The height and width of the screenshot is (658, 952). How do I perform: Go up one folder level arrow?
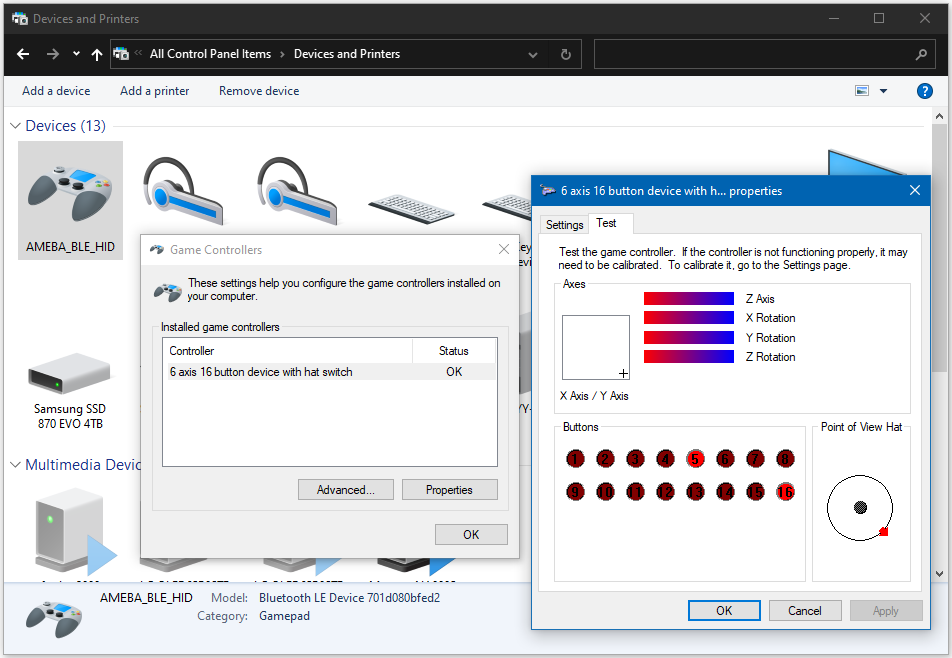tap(96, 54)
